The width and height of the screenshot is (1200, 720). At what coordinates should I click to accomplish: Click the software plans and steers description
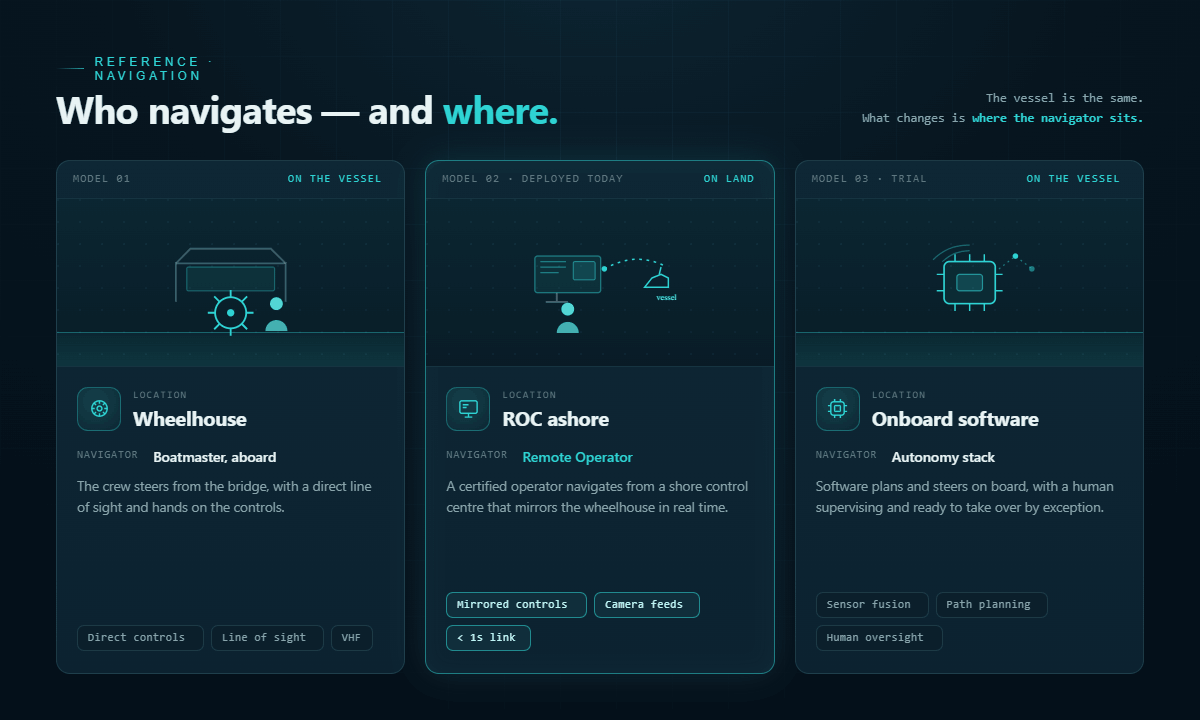(x=965, y=497)
